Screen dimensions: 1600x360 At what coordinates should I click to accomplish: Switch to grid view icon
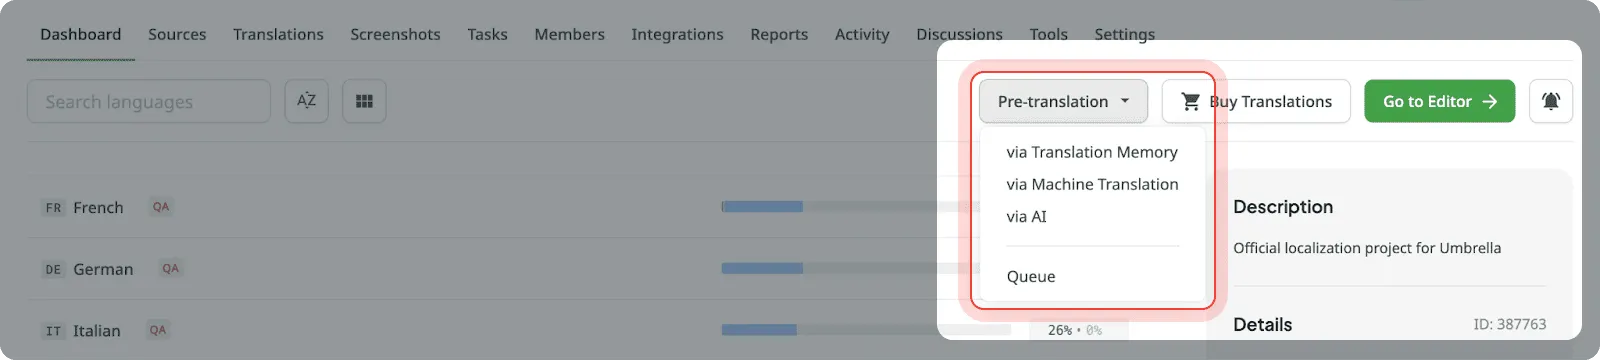tap(364, 101)
